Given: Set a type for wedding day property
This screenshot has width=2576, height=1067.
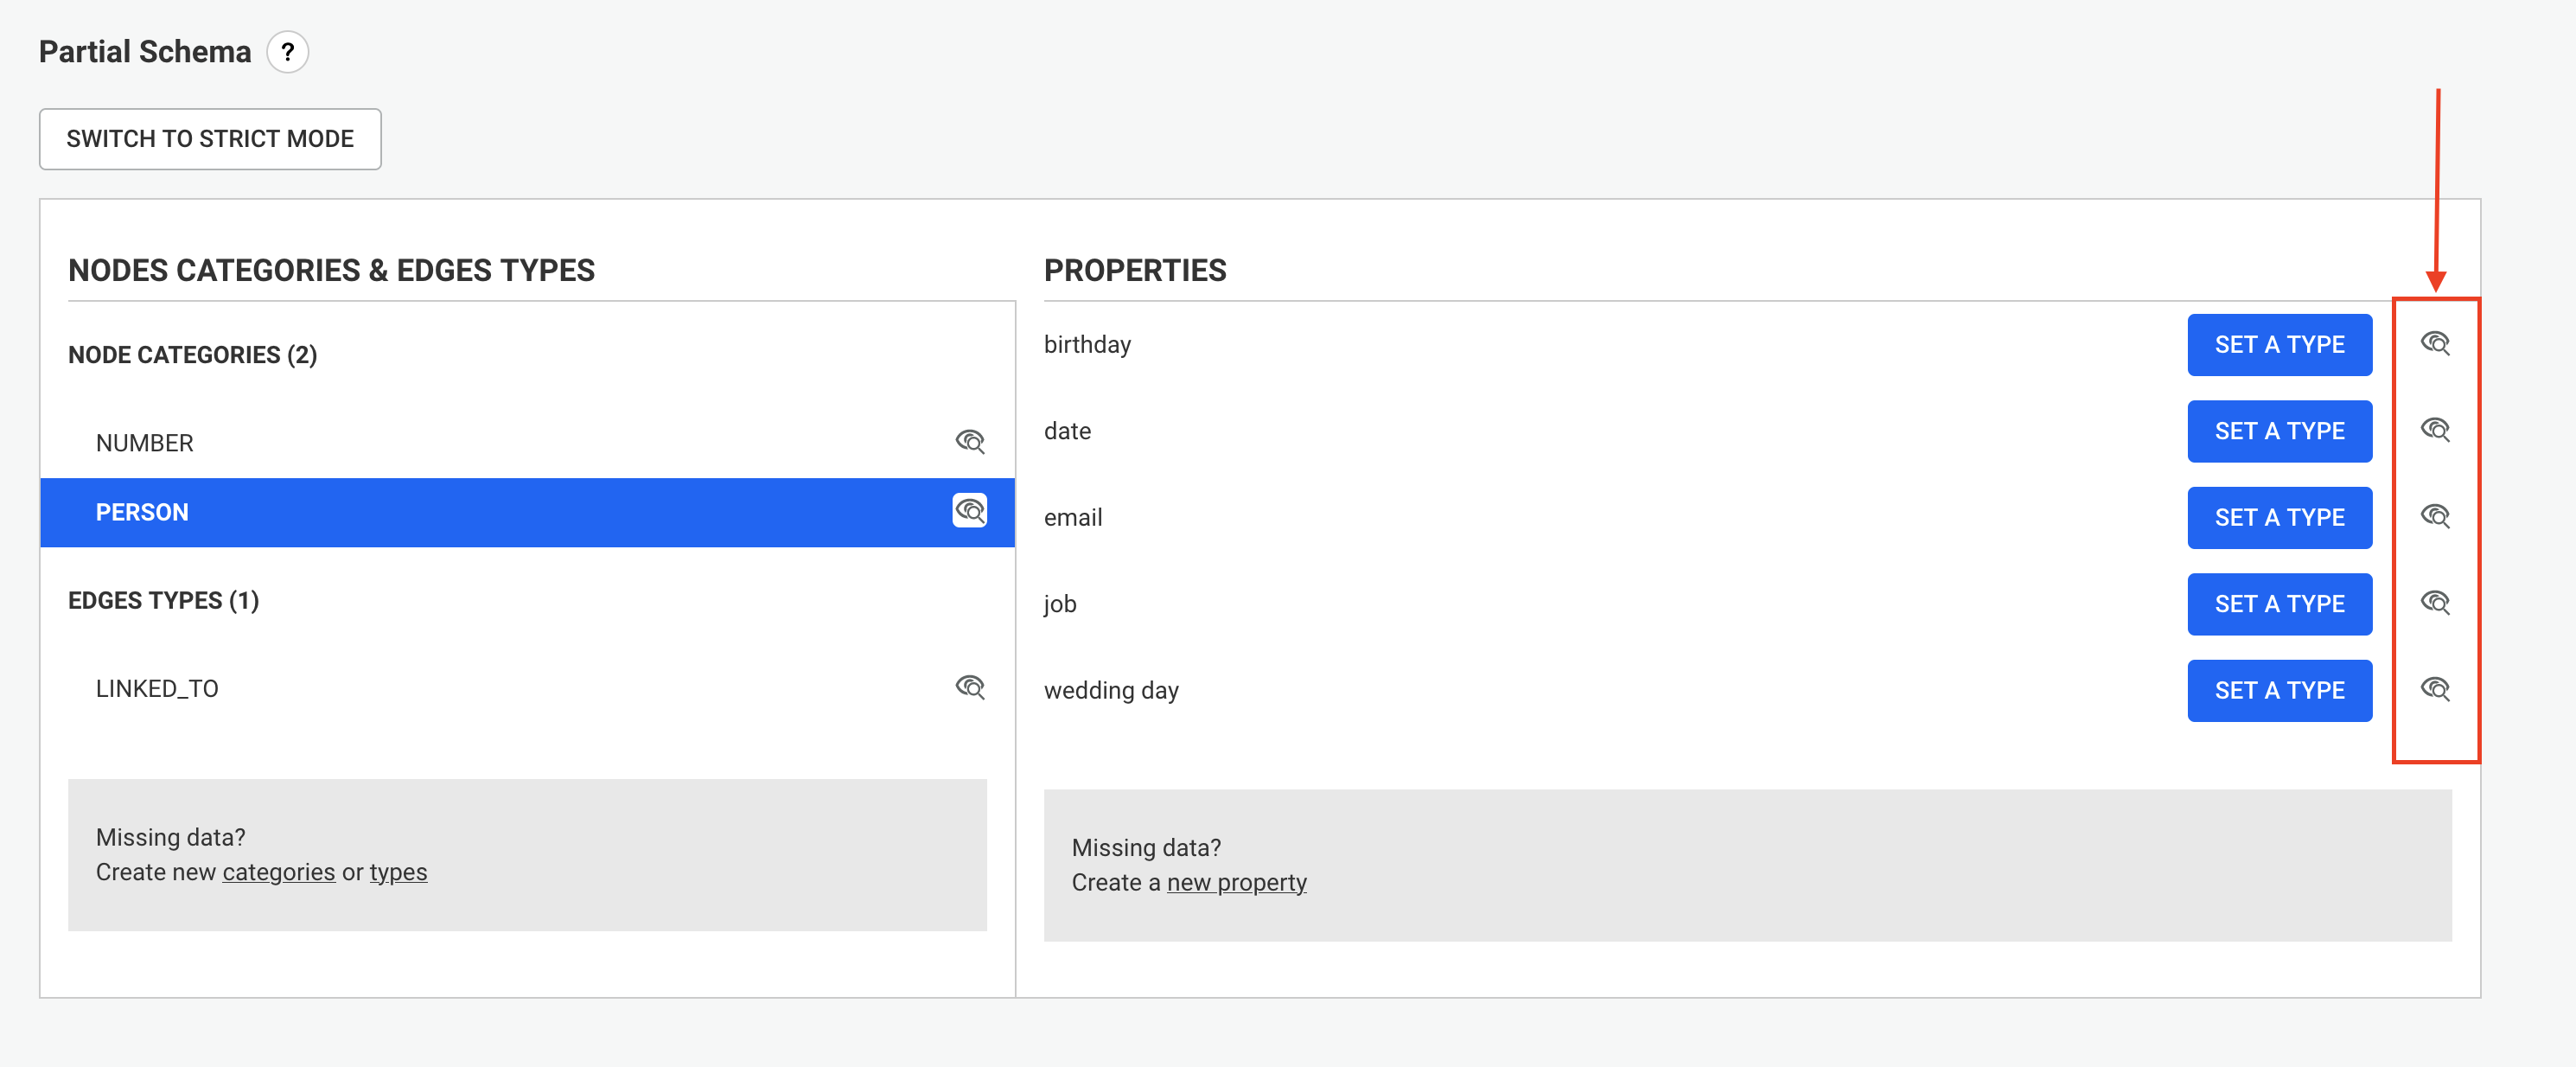Looking at the screenshot, I should [2279, 691].
